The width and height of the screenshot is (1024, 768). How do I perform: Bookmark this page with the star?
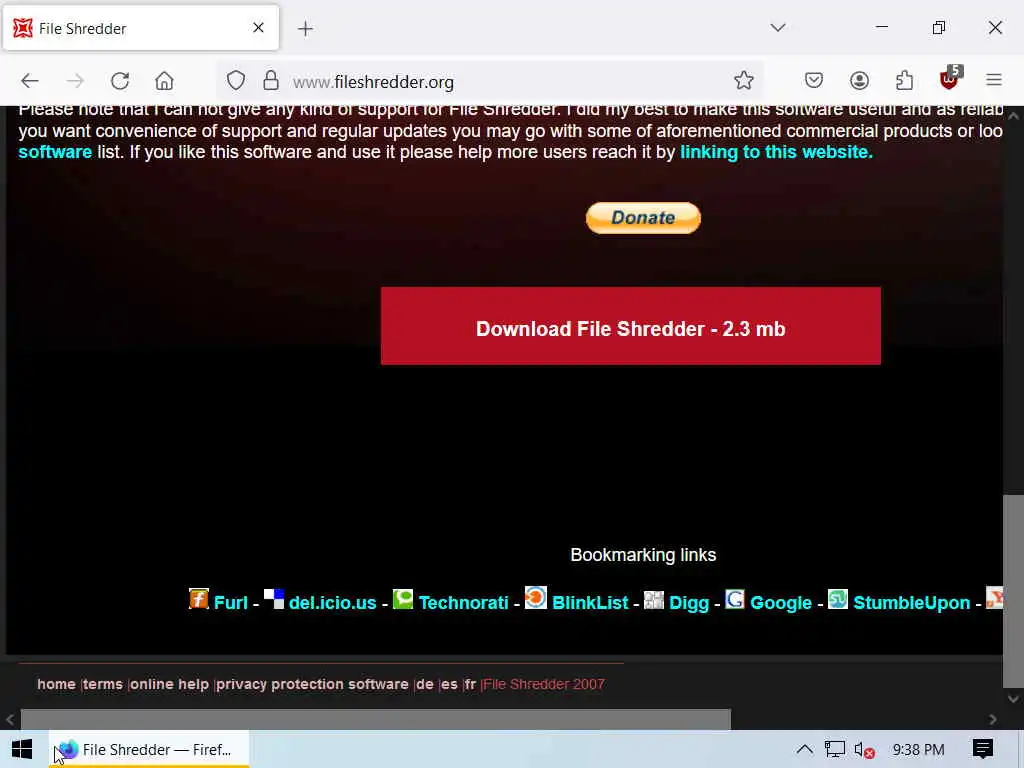[x=744, y=81]
